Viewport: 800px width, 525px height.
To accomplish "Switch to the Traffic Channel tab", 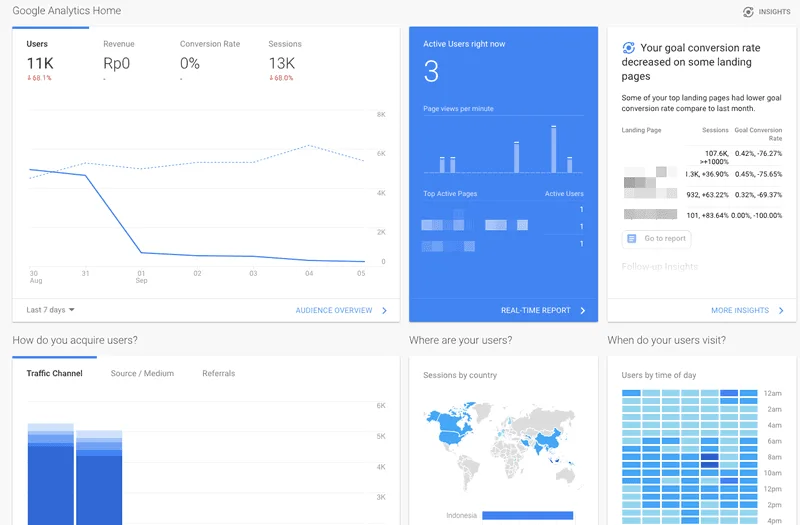I will click(54, 373).
